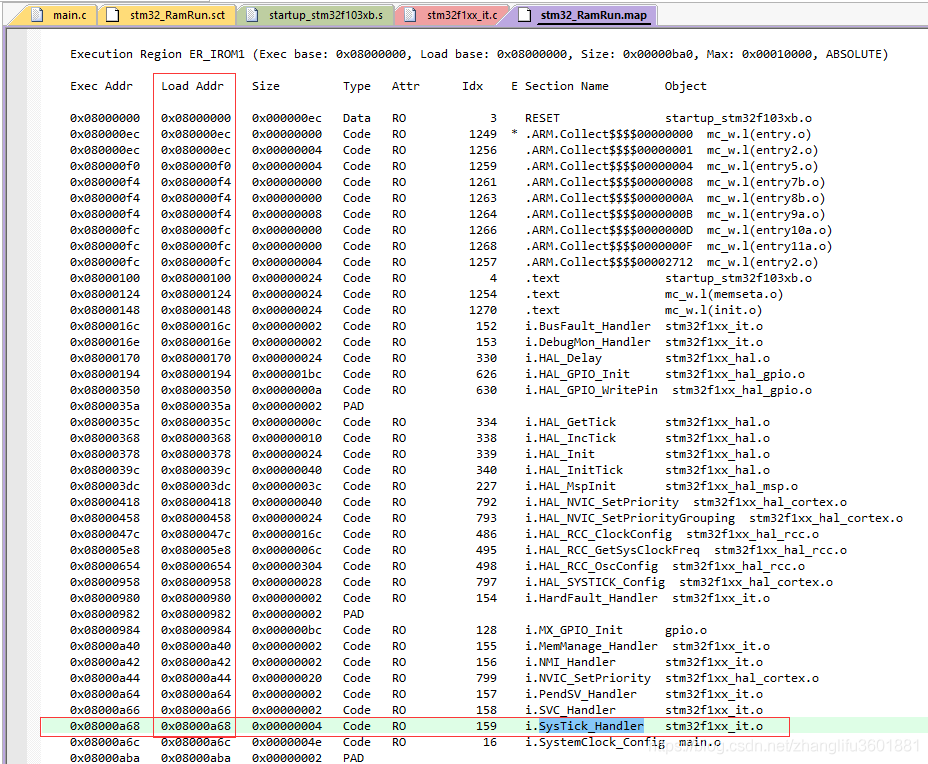Click index value '1249' in entry.o row
The height and width of the screenshot is (764, 928).
pos(482,134)
